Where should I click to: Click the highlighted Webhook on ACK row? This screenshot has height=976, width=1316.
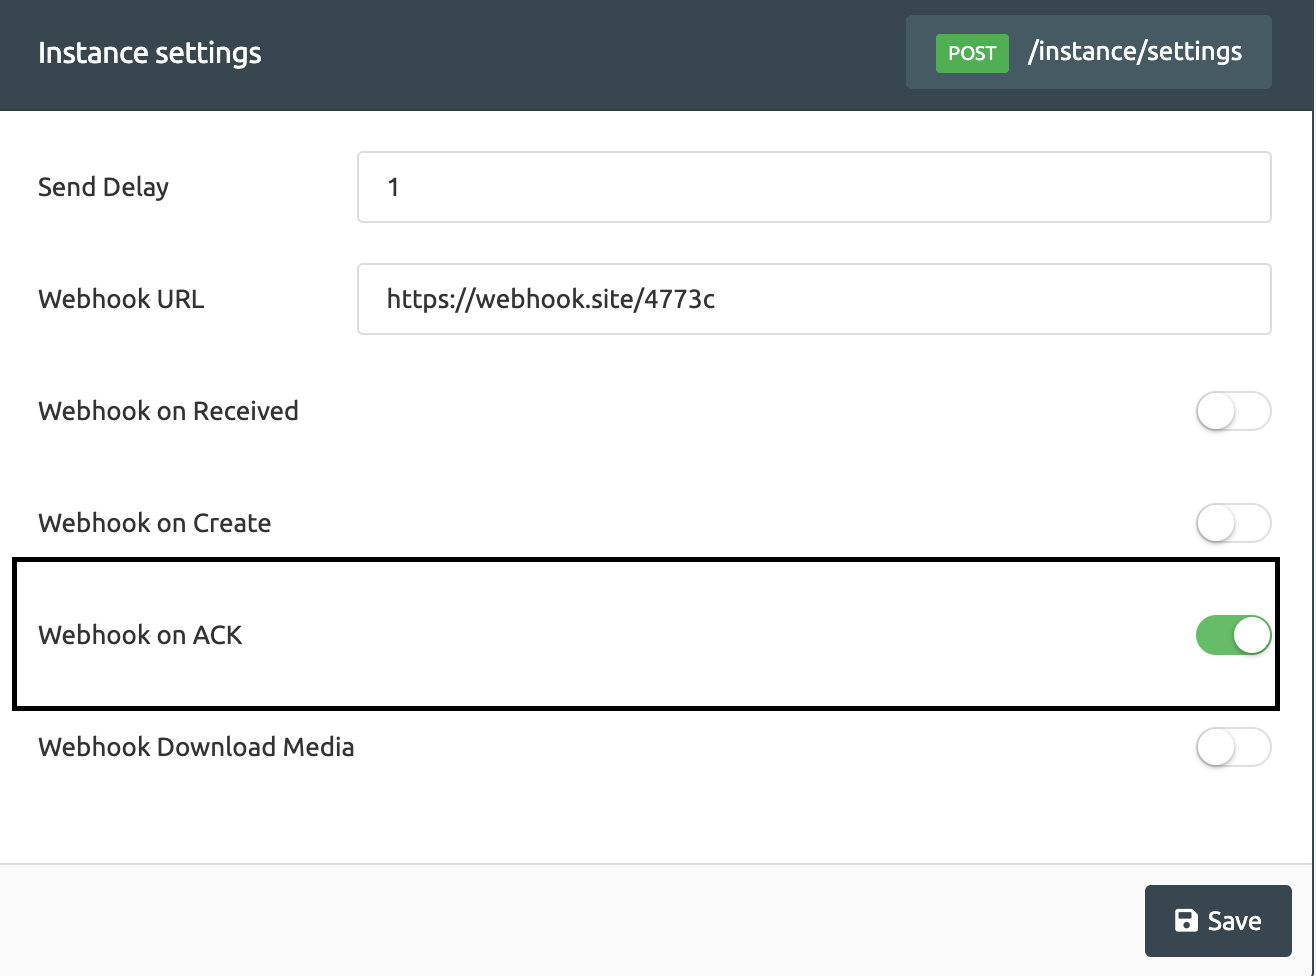coord(646,635)
